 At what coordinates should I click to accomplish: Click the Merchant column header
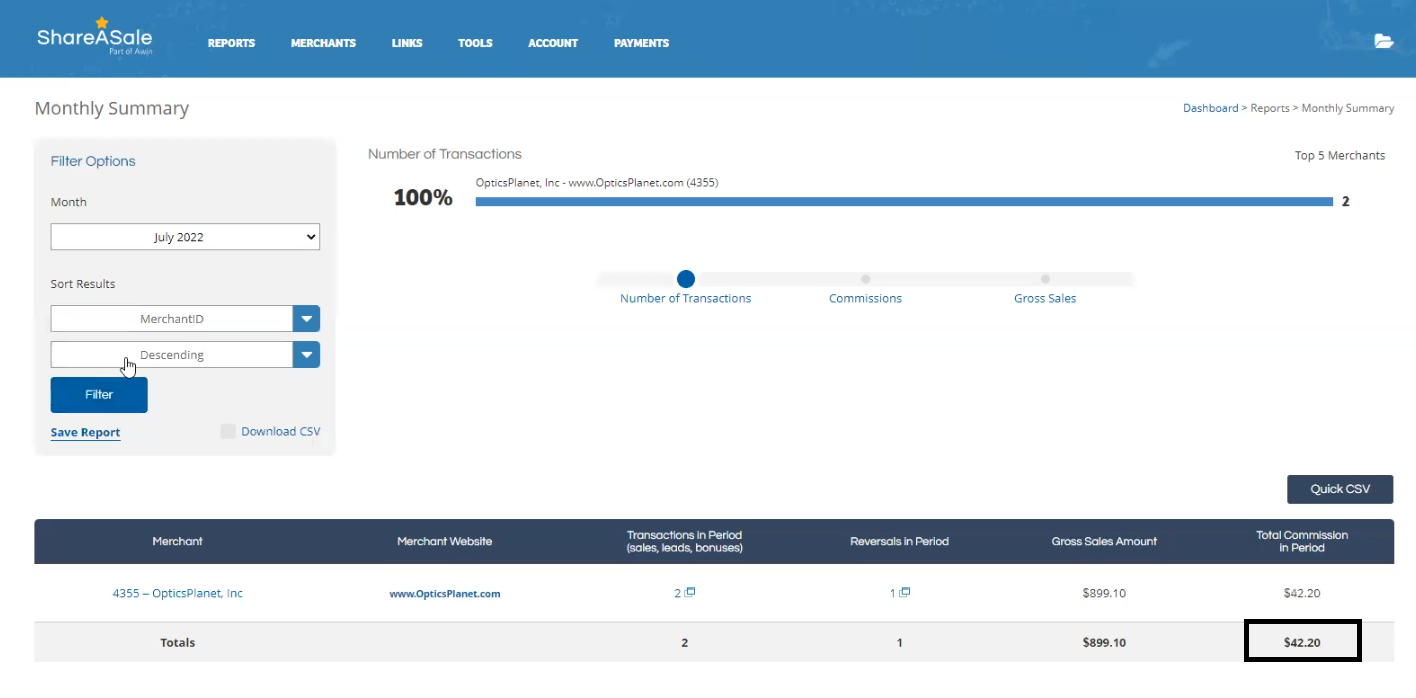[177, 541]
